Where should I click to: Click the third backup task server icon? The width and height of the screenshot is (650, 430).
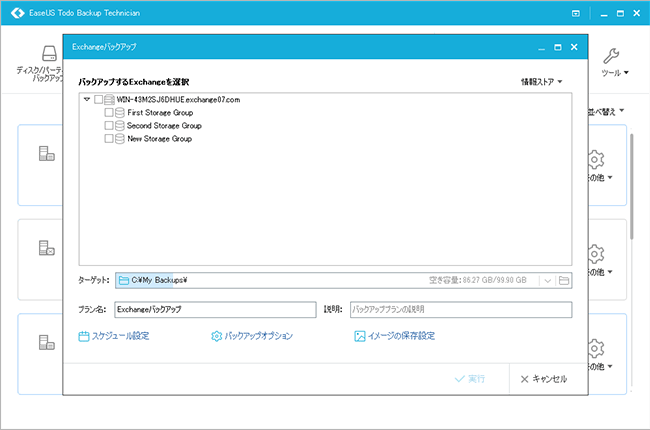46,342
